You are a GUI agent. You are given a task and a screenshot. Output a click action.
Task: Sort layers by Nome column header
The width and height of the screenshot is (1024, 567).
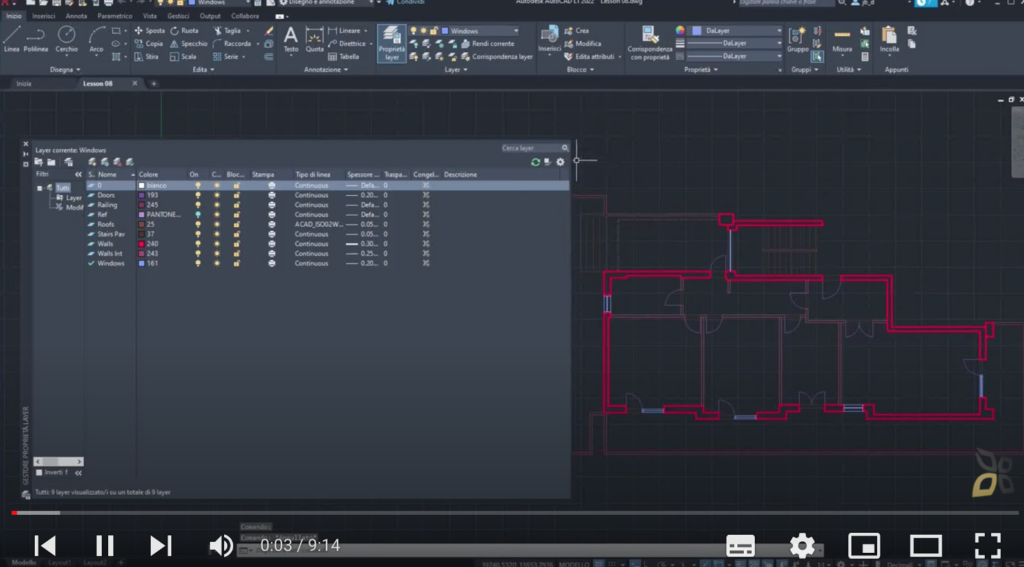point(115,174)
